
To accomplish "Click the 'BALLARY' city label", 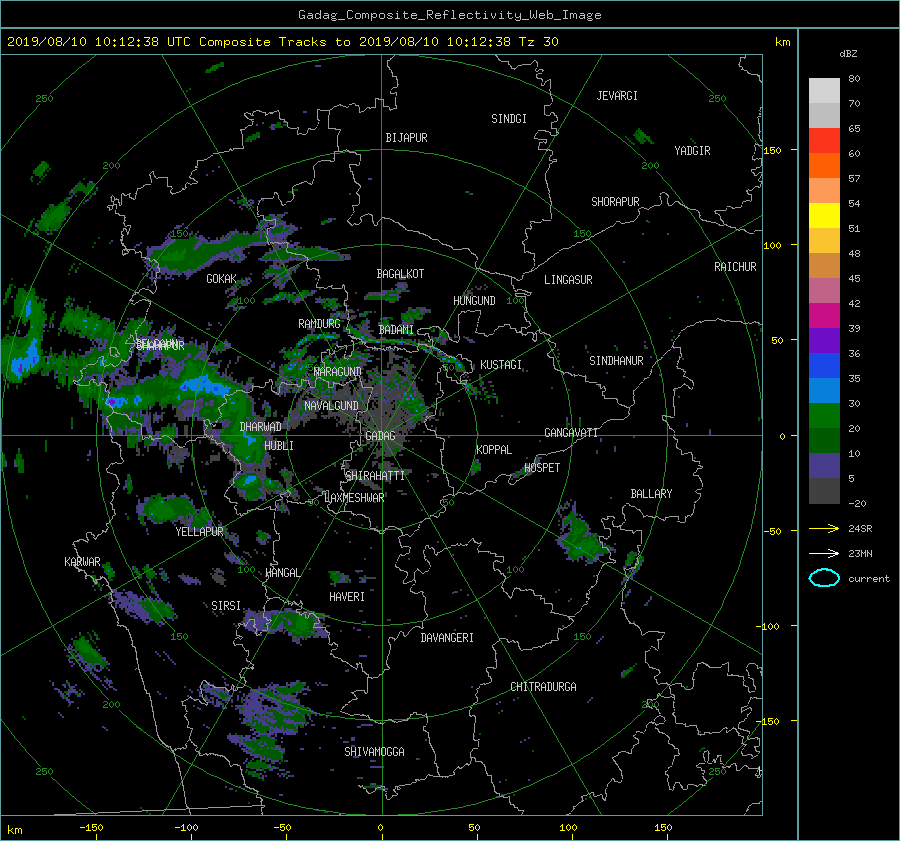I will (x=651, y=494).
